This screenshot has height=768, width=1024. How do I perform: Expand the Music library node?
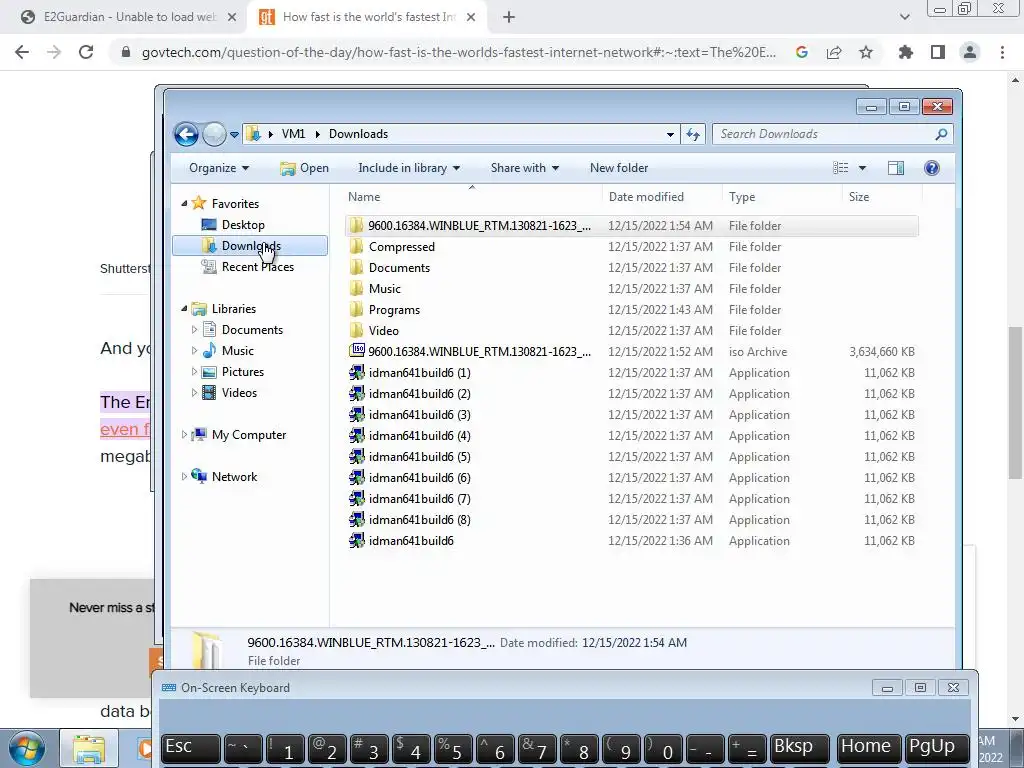[x=194, y=351]
